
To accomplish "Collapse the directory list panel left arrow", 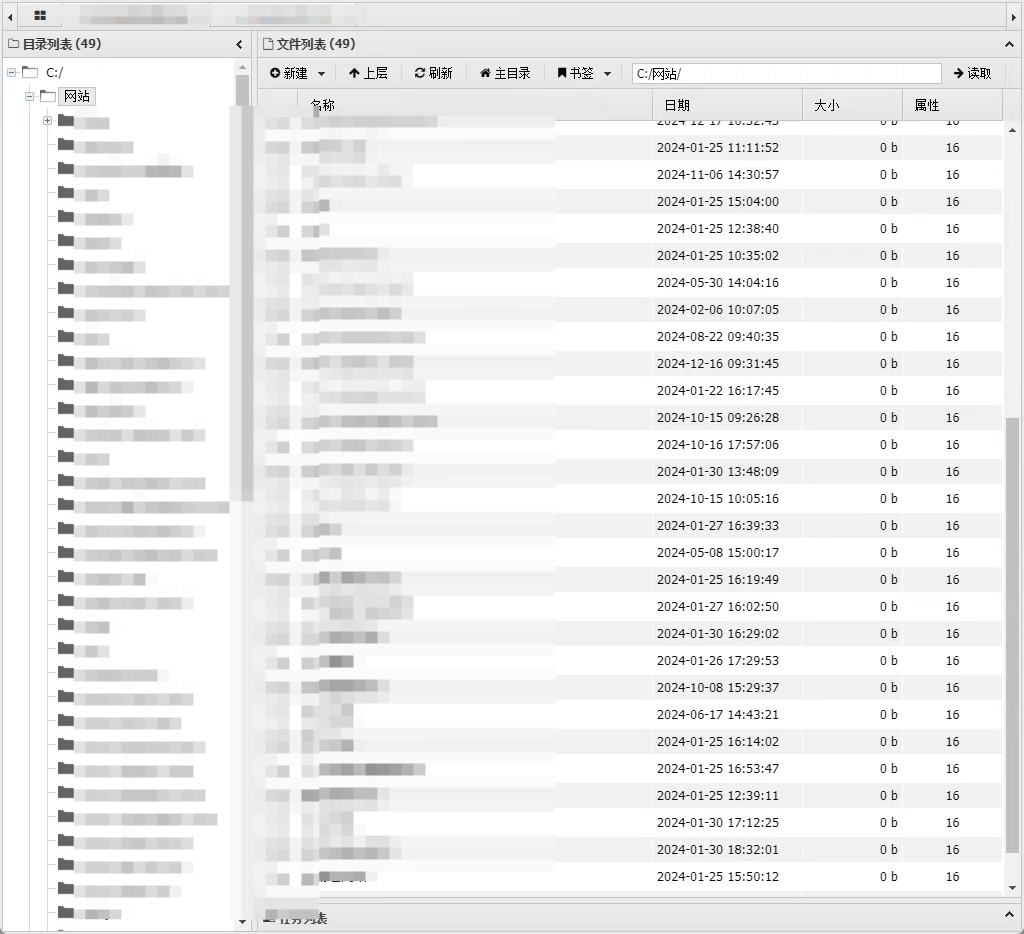I will tap(239, 44).
